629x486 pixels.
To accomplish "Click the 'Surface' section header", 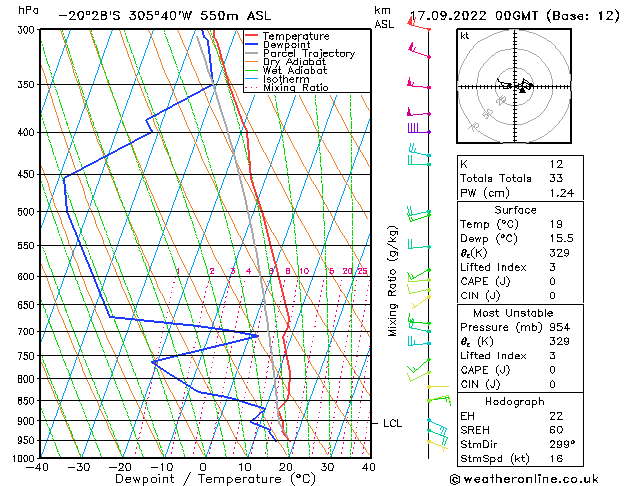I will click(515, 210).
